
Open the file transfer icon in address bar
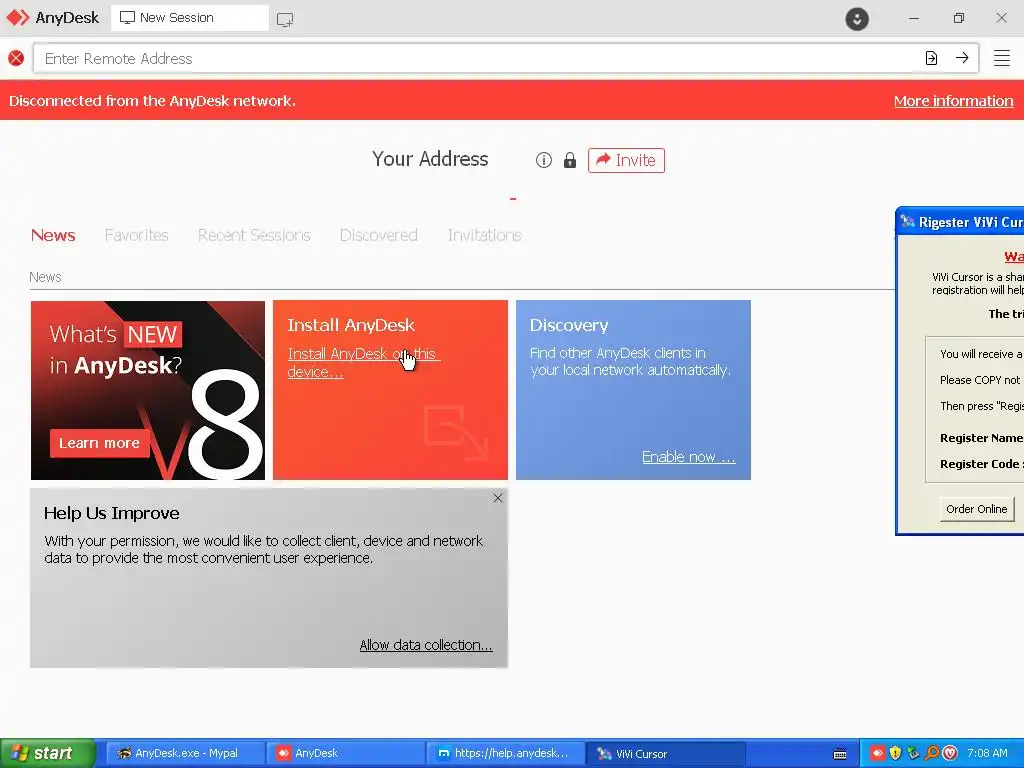coord(931,58)
